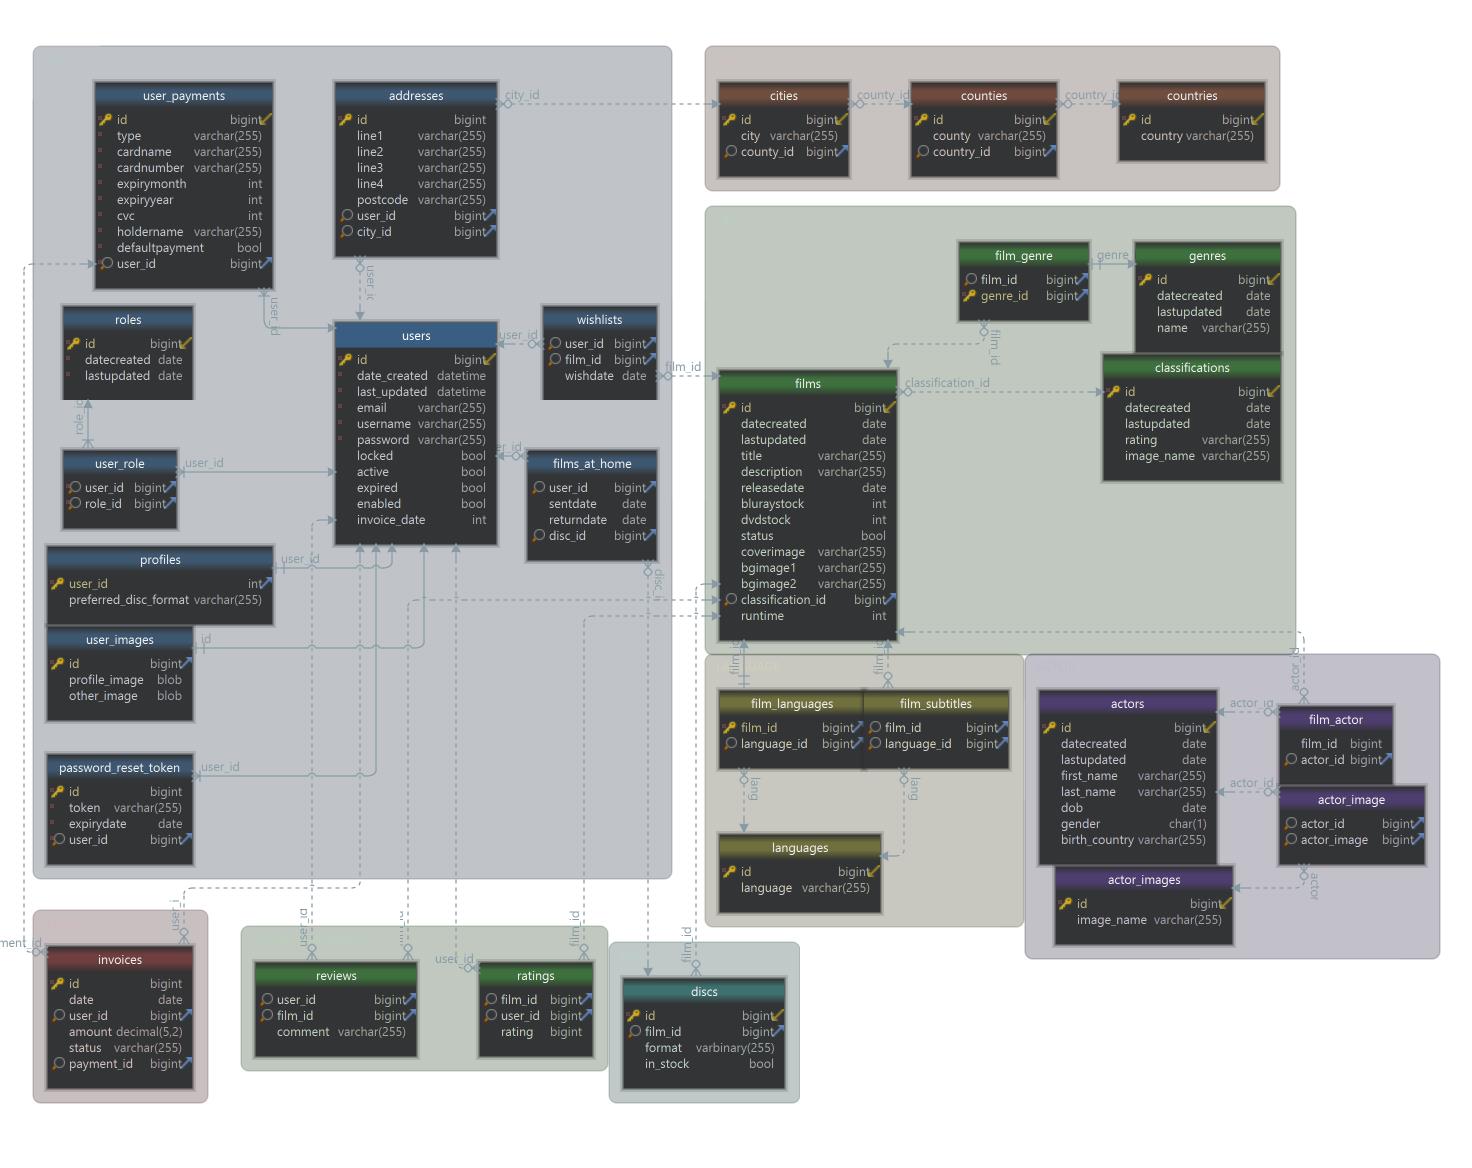Click the releasedate column in films
Viewport: 1472px width, 1168px height.
pos(772,488)
